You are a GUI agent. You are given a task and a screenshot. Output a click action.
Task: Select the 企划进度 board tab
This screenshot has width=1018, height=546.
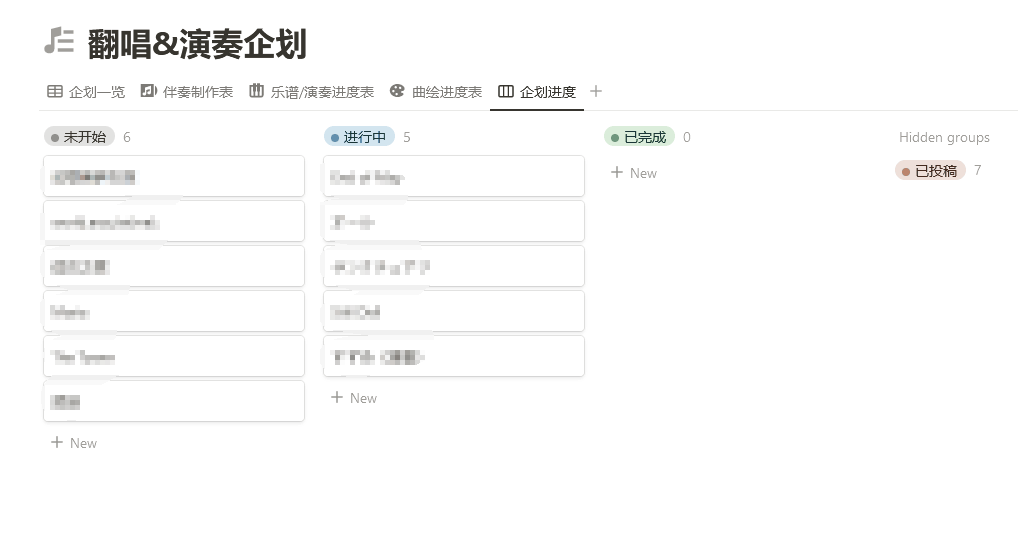[x=537, y=92]
